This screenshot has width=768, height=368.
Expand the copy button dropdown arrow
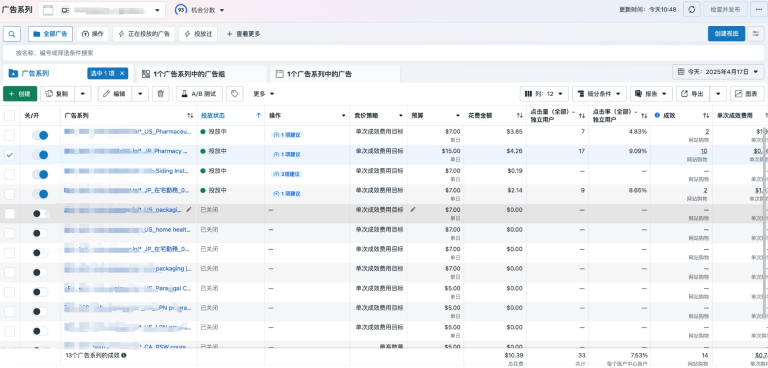pyautogui.click(x=82, y=94)
